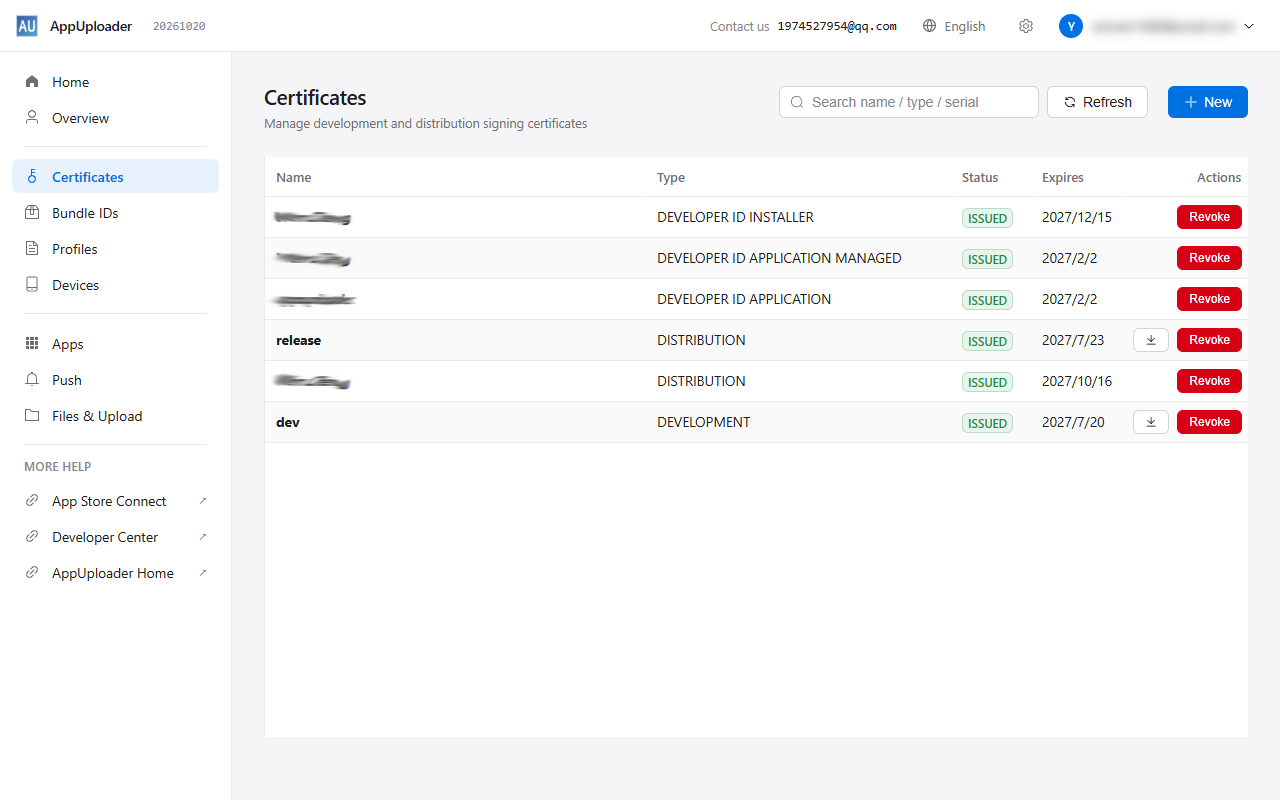Click the AppUploader AU logo icon
Screen dimensions: 1280x800
(x=27, y=26)
